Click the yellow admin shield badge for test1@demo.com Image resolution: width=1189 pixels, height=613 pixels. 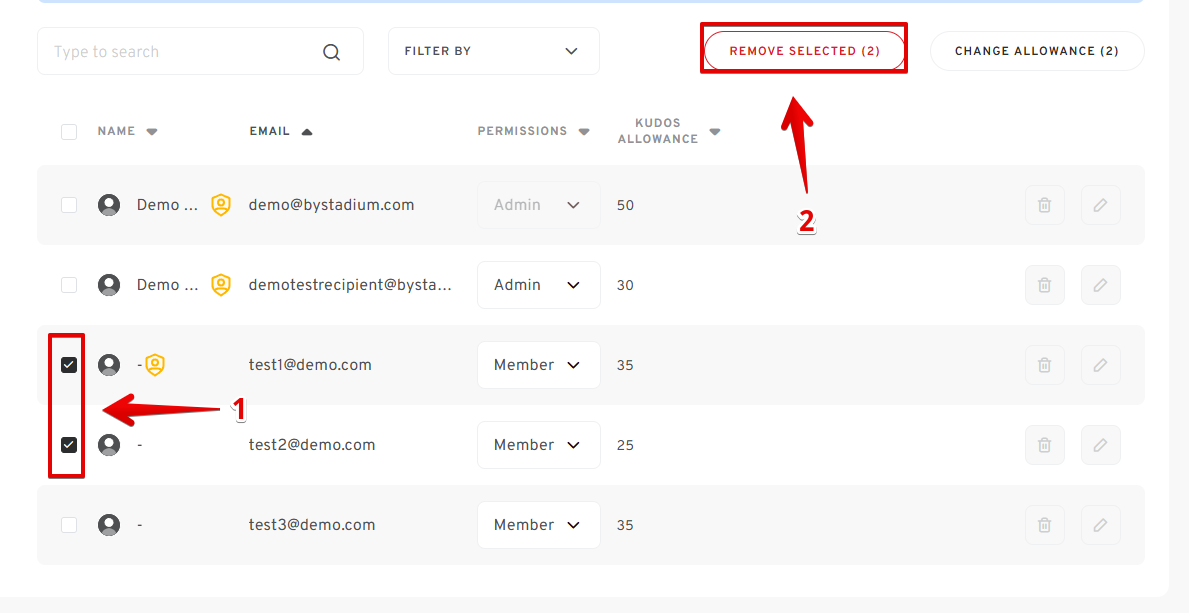[x=155, y=365]
